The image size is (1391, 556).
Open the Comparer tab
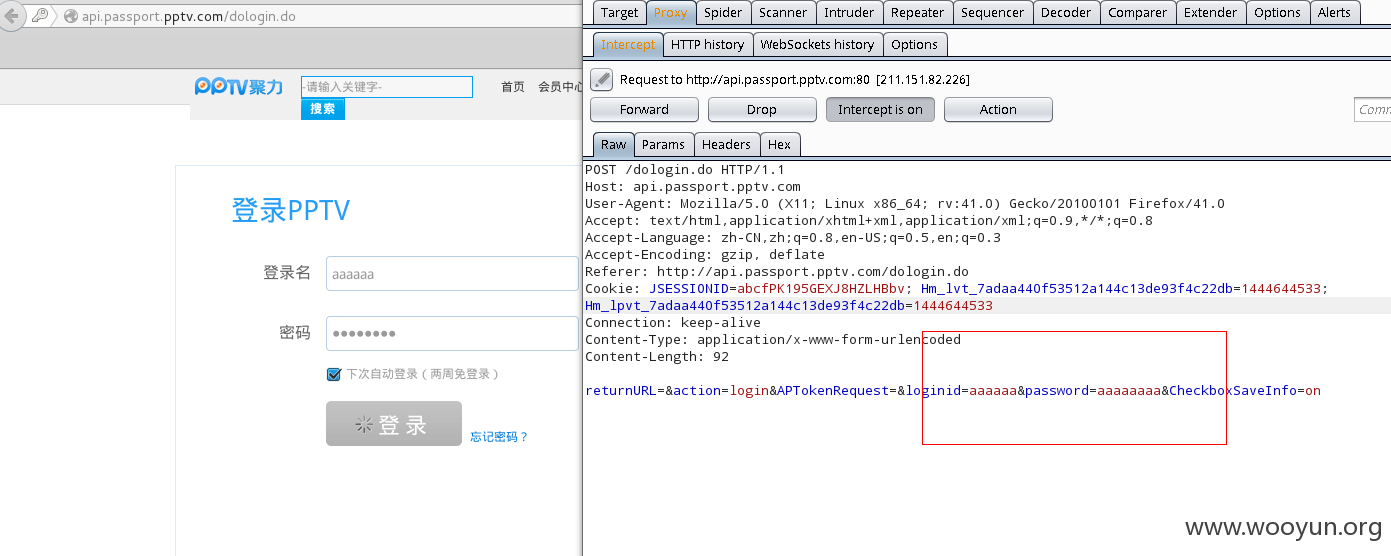point(1137,12)
